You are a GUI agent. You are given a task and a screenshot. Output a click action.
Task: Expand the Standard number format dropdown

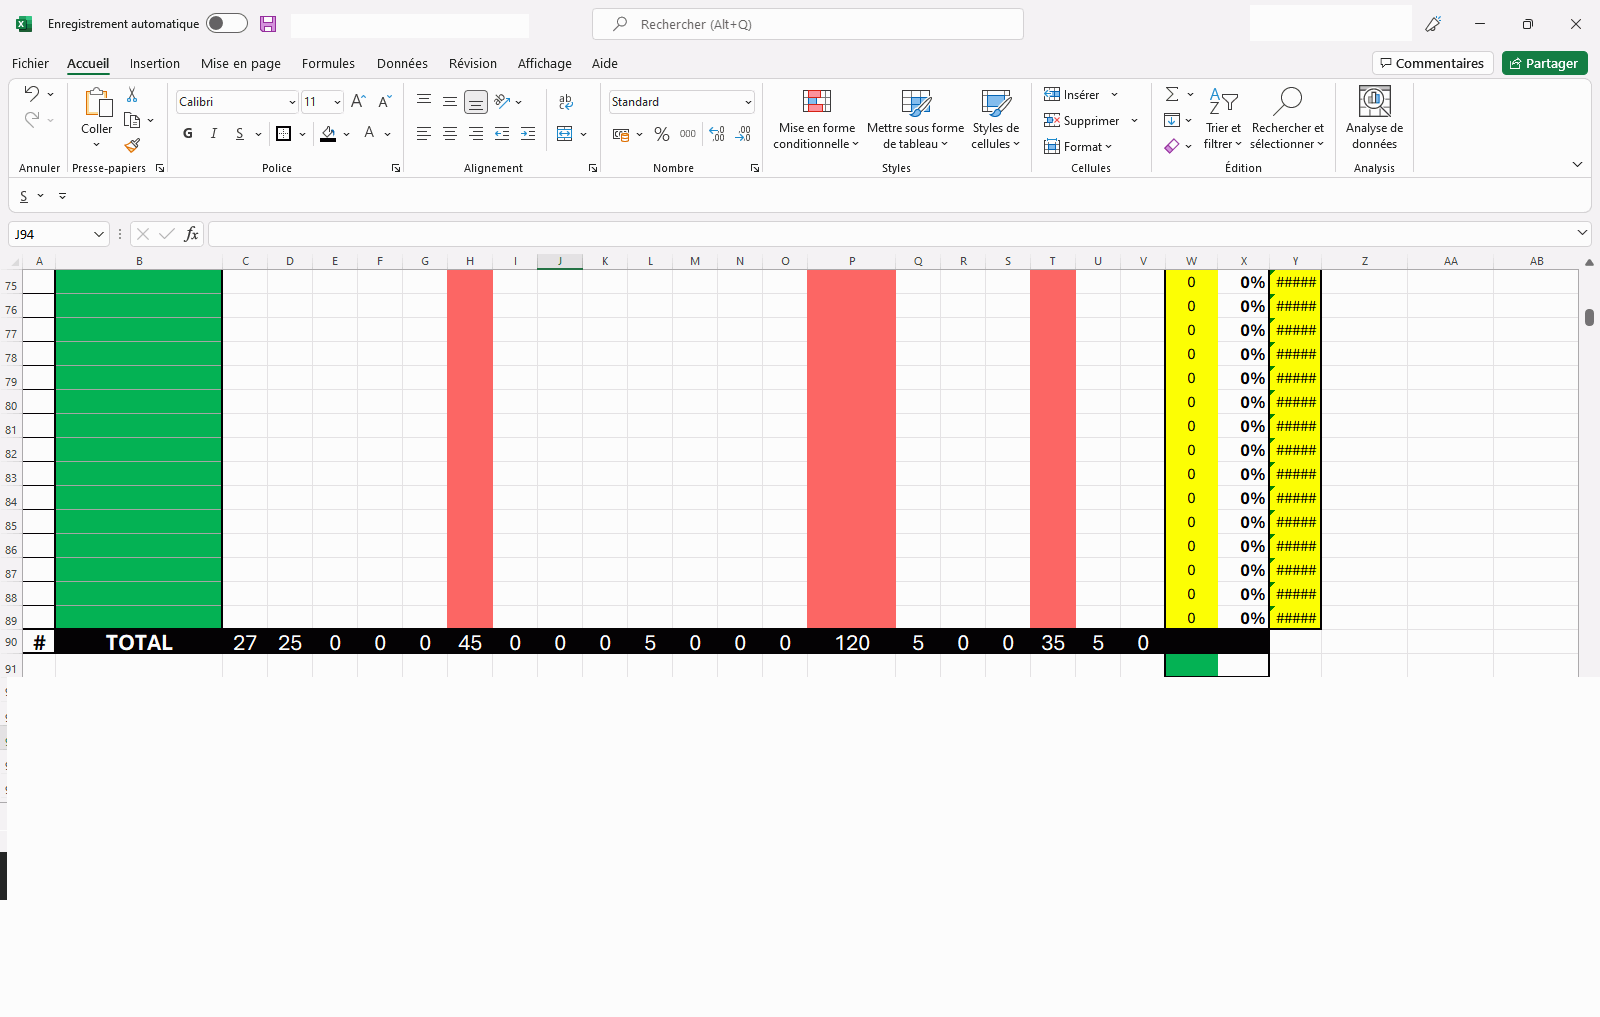click(x=747, y=102)
